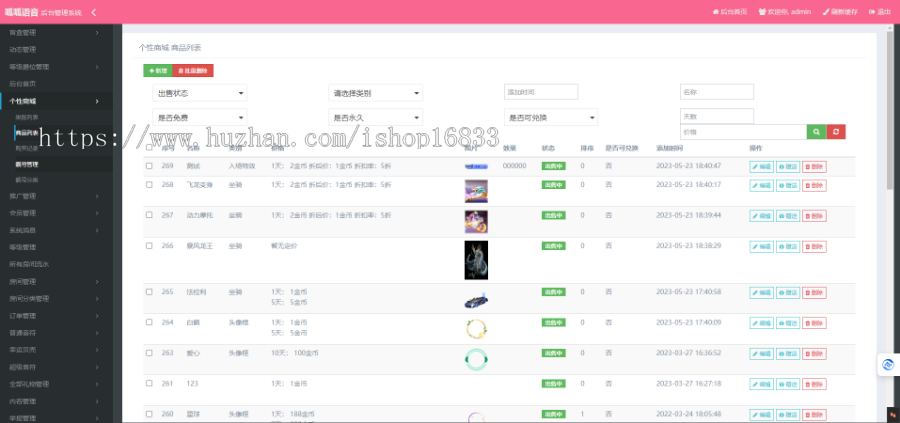Open the 出售状态 dropdown
The height and width of the screenshot is (423, 900).
[200, 93]
